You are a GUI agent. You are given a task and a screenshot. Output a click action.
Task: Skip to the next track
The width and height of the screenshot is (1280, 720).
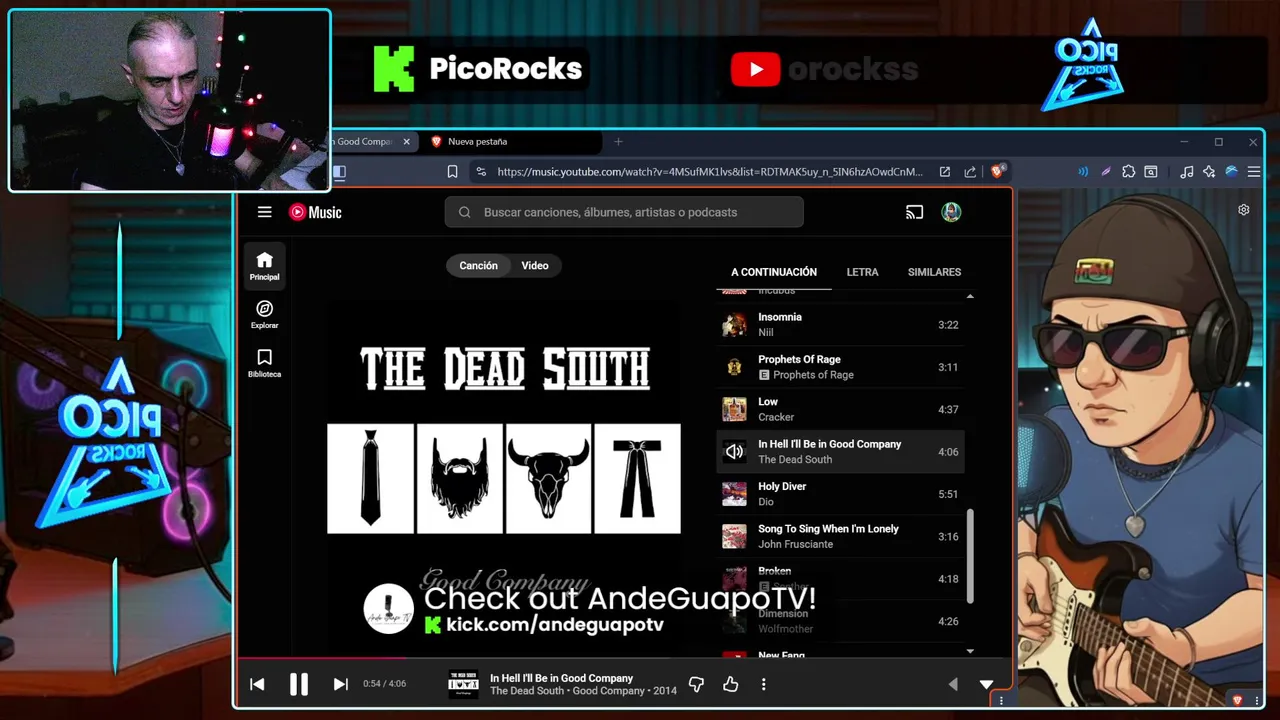(x=340, y=684)
